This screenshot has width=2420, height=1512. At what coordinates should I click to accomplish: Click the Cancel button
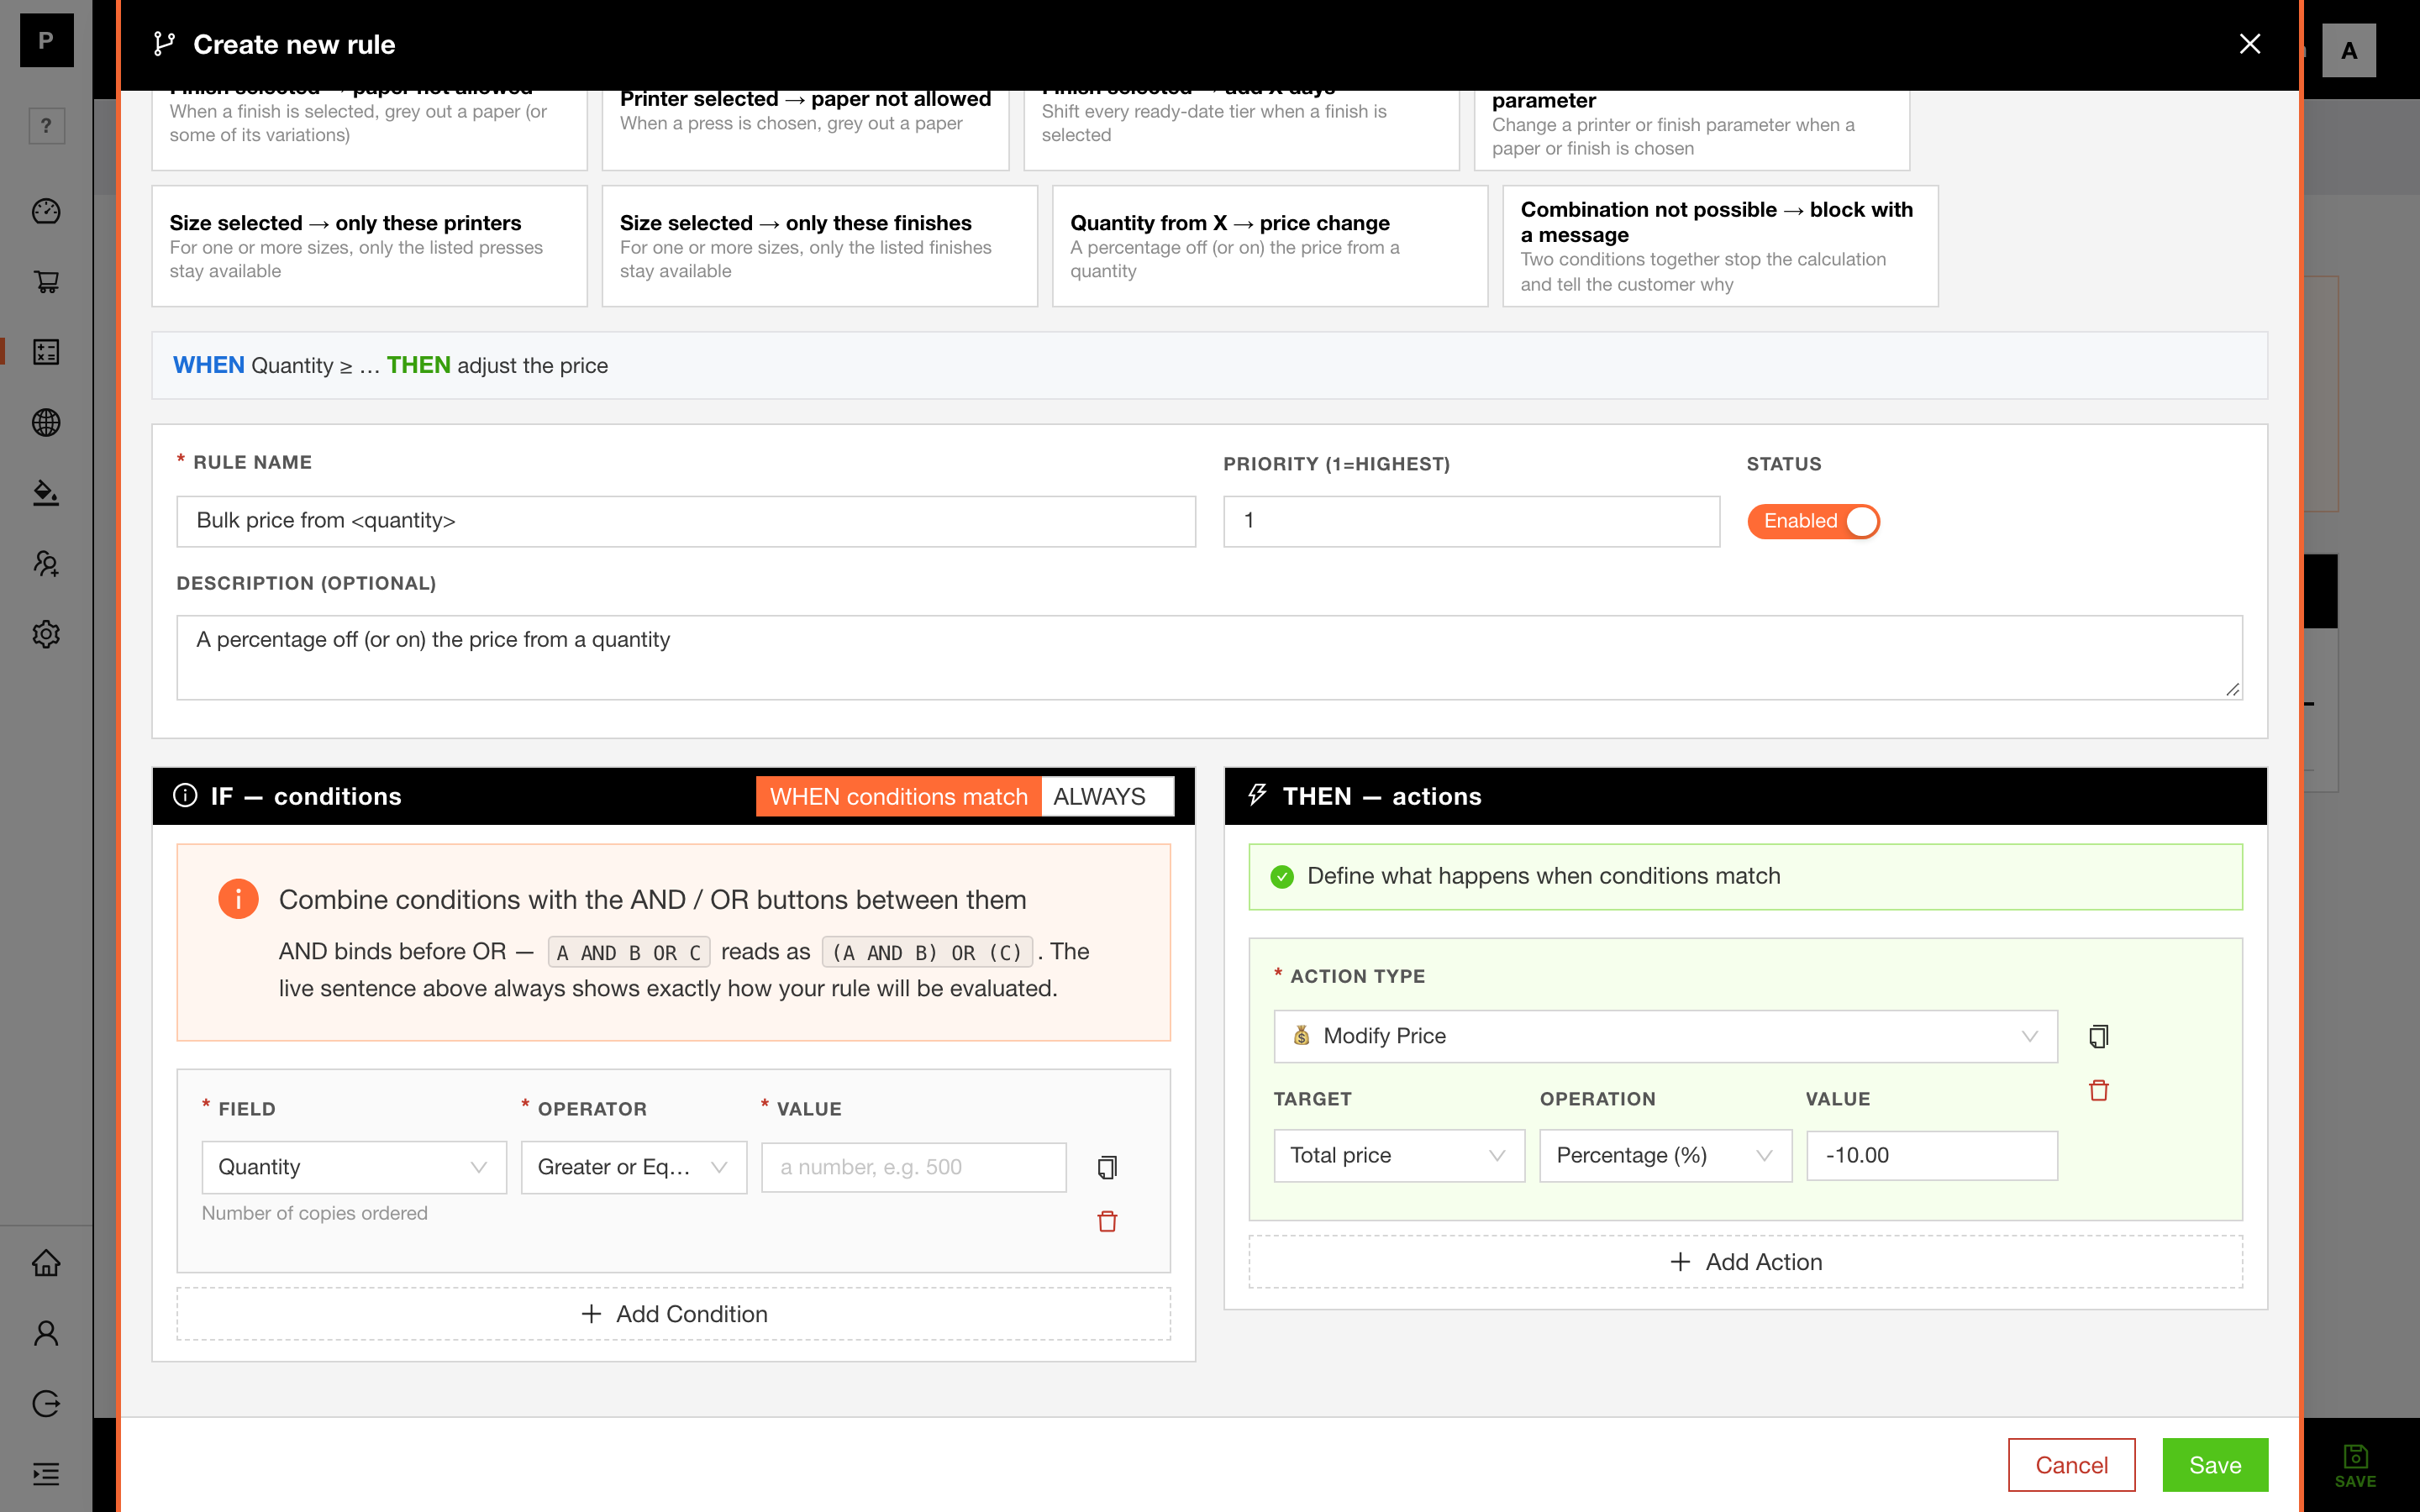pyautogui.click(x=2071, y=1465)
